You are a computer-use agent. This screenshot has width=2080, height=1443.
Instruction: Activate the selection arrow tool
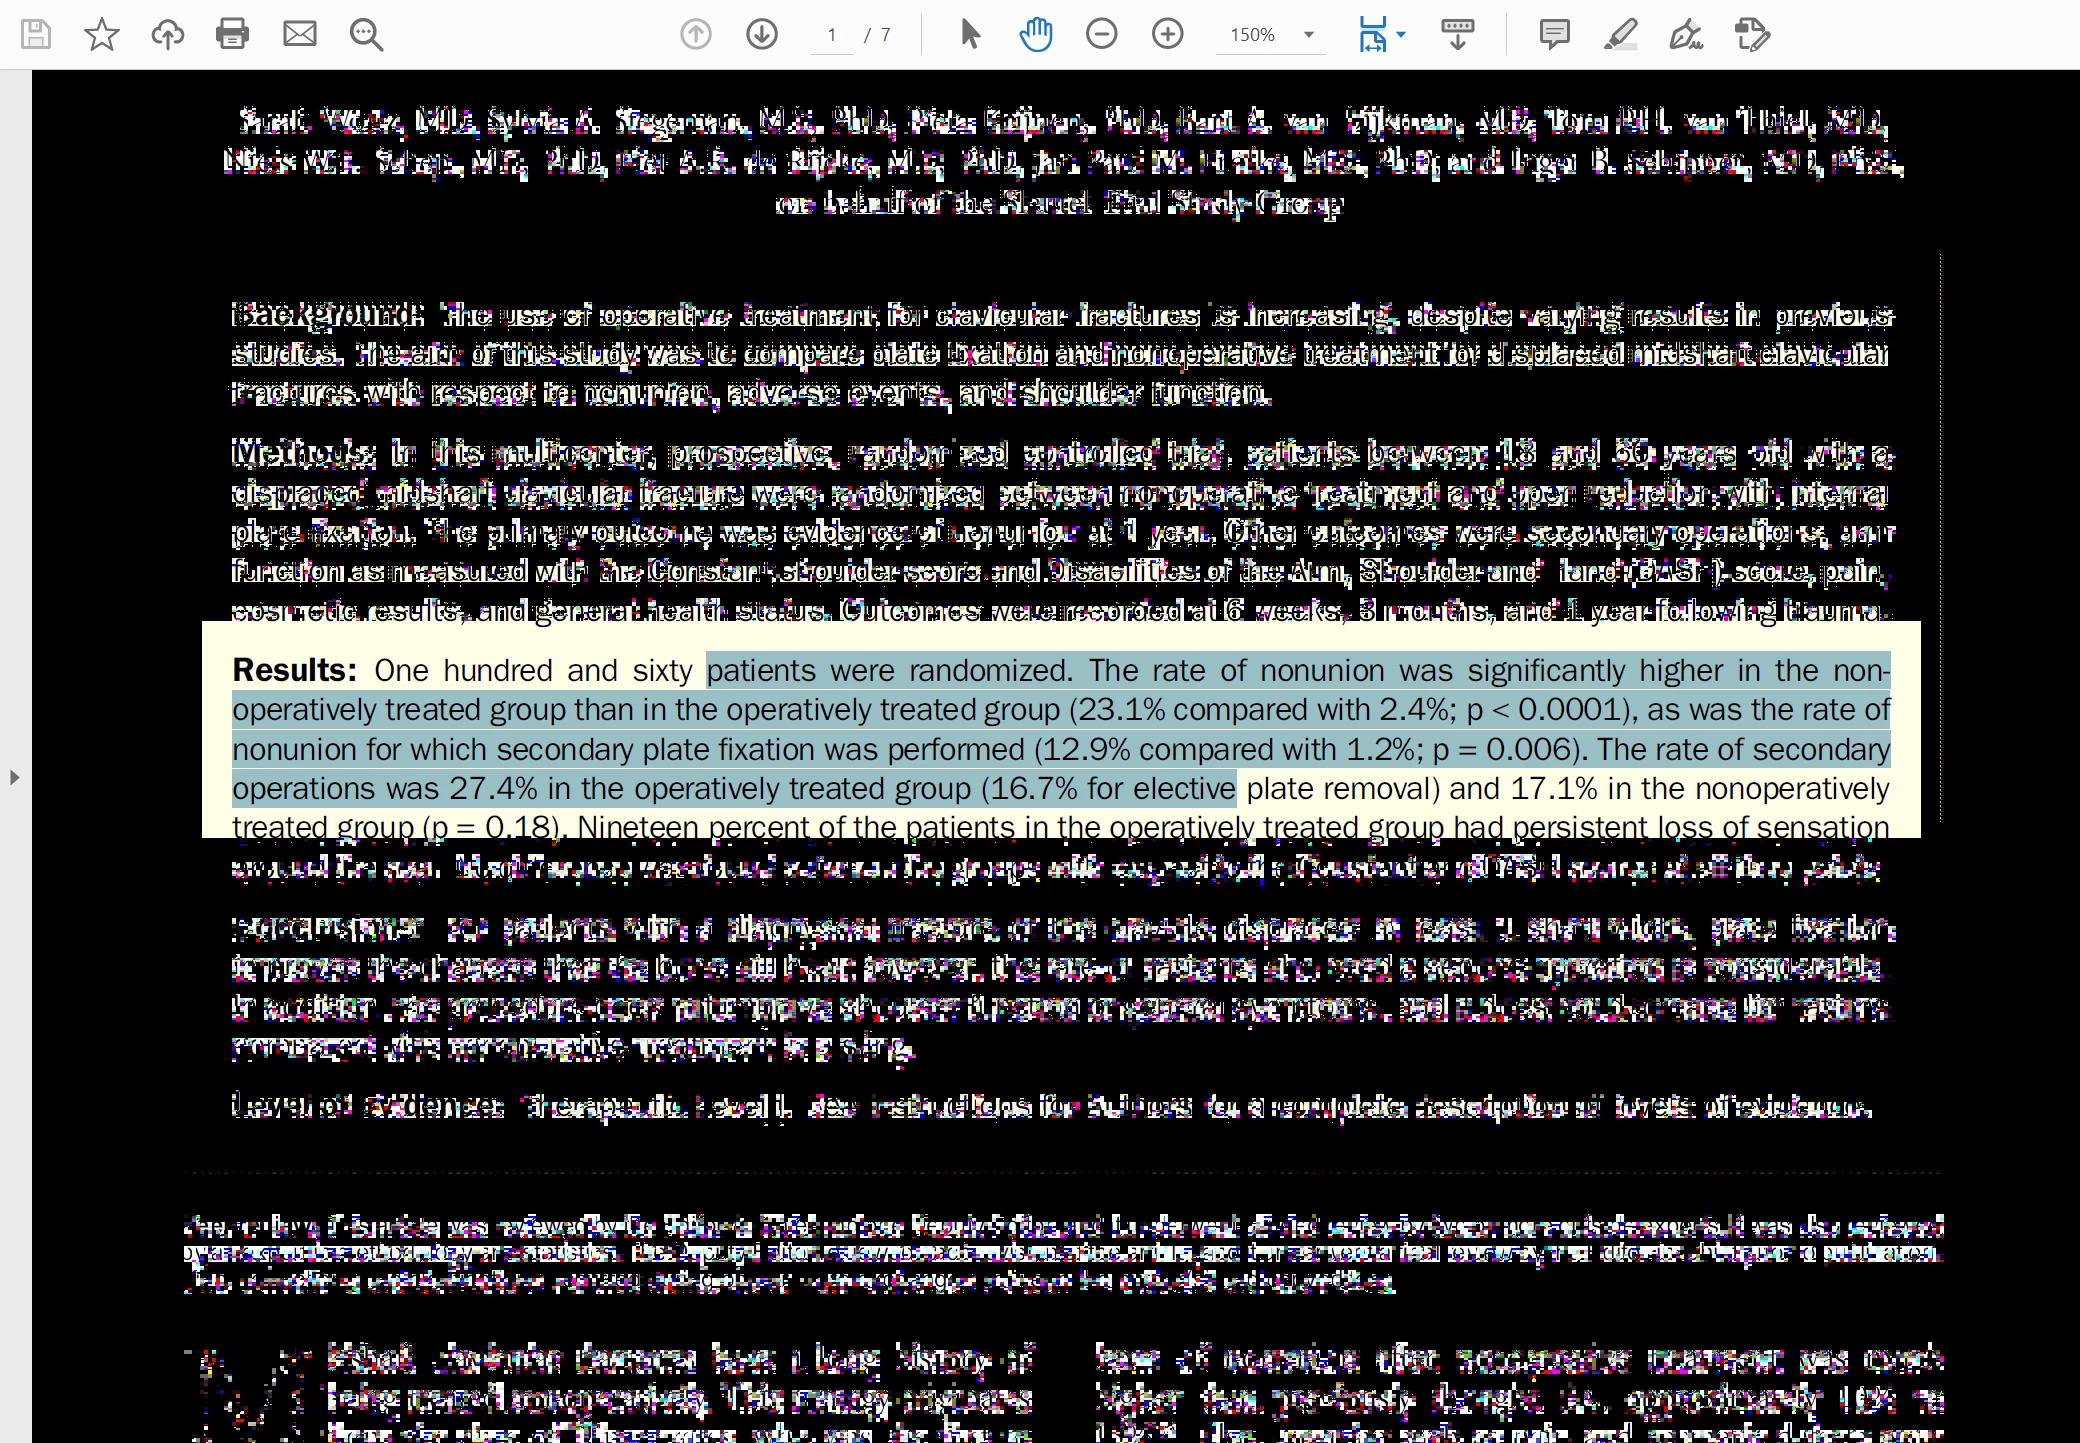coord(969,34)
